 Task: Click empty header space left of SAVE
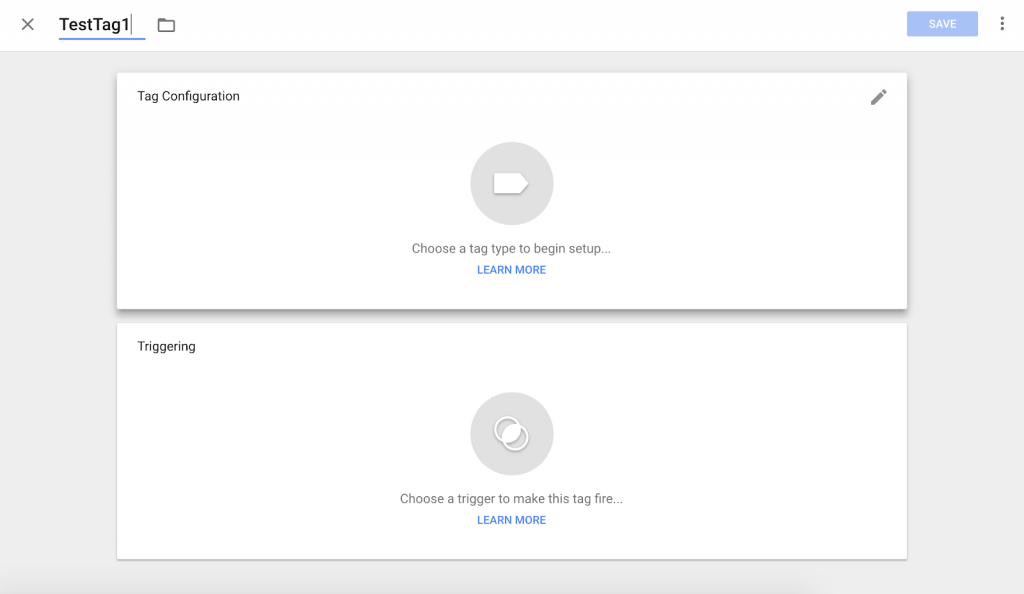(600, 24)
